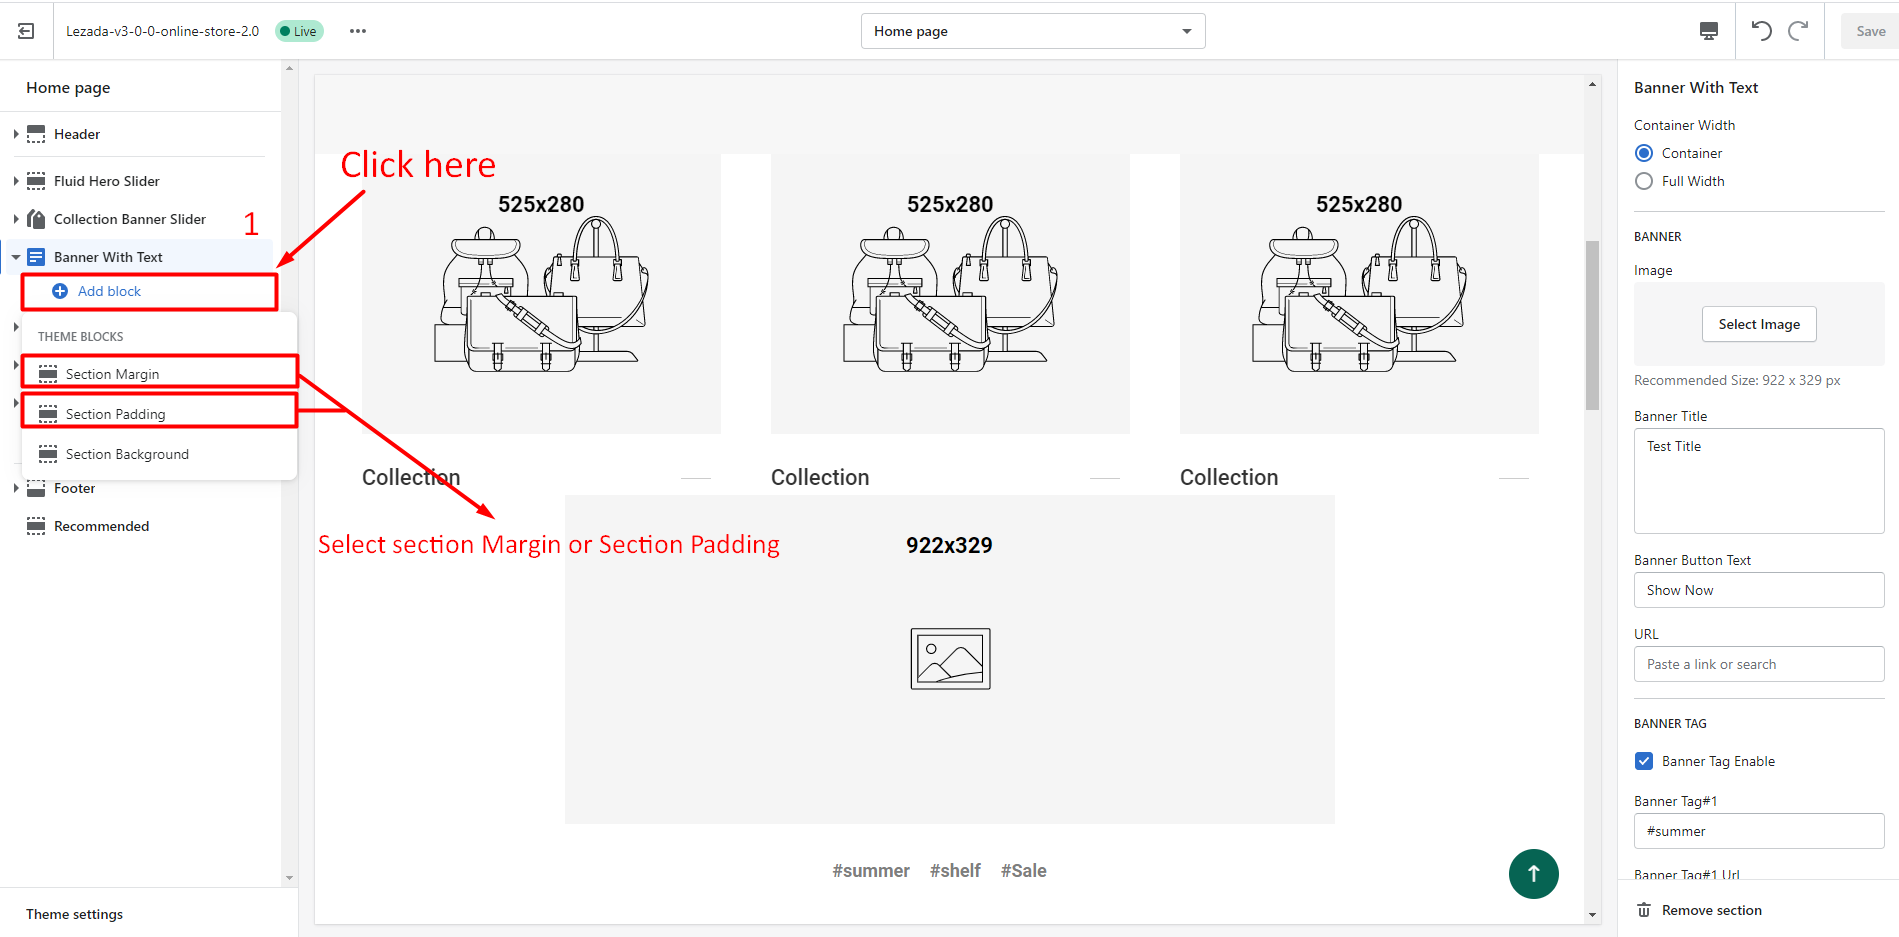Image resolution: width=1899 pixels, height=937 pixels.
Task: Select the desktop preview icon
Action: tap(1709, 31)
